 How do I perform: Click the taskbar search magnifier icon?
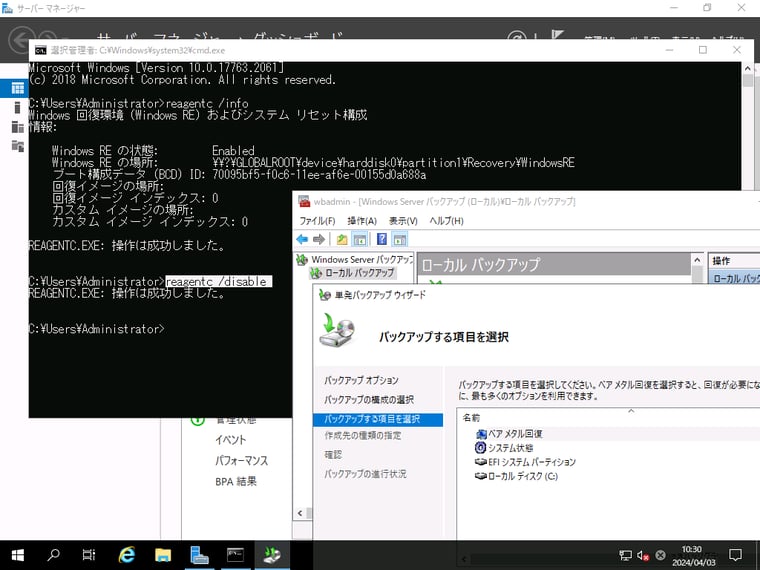coord(53,555)
